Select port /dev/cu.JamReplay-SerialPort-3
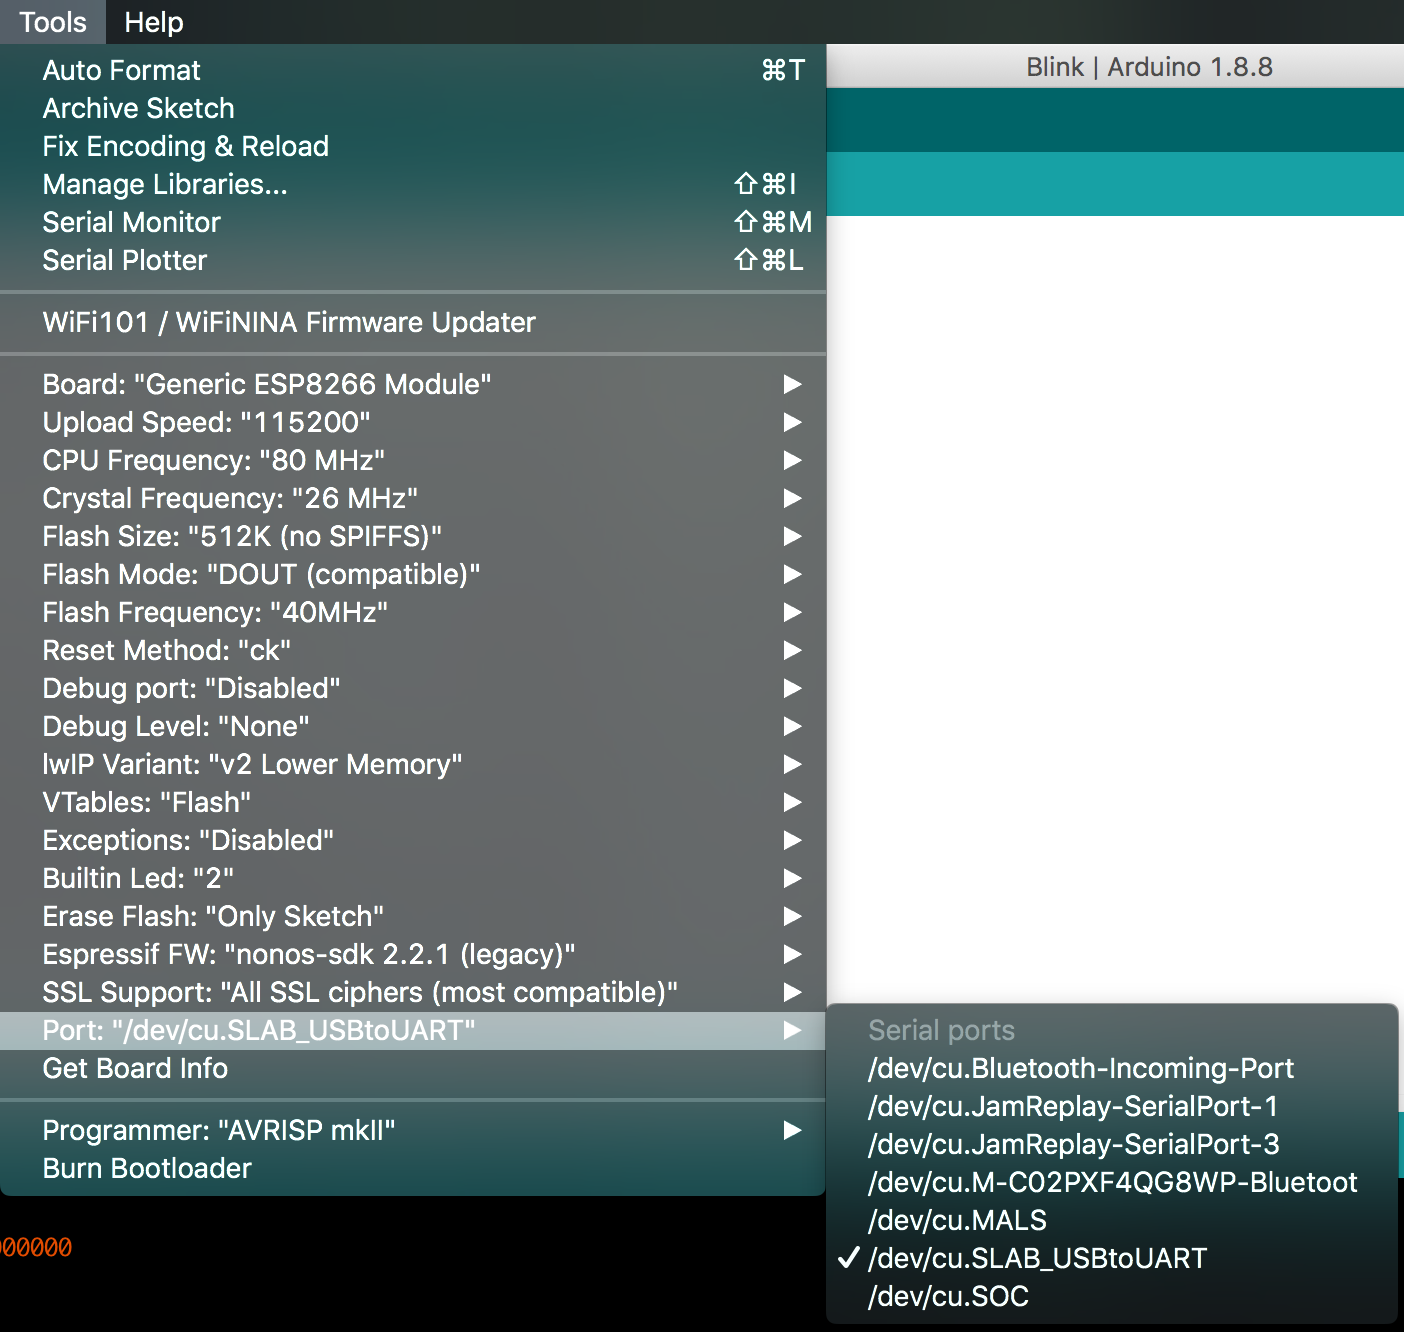Image resolution: width=1404 pixels, height=1332 pixels. click(x=1112, y=1144)
